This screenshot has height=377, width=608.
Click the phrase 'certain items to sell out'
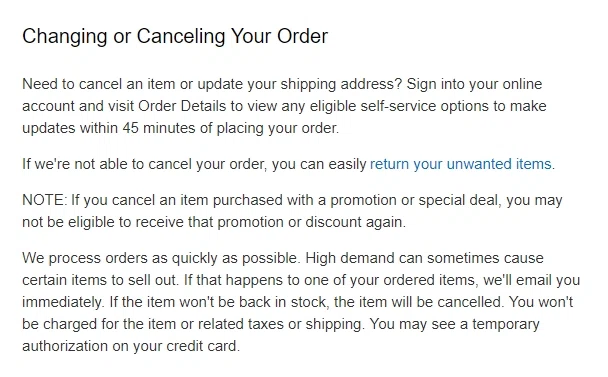(100, 280)
